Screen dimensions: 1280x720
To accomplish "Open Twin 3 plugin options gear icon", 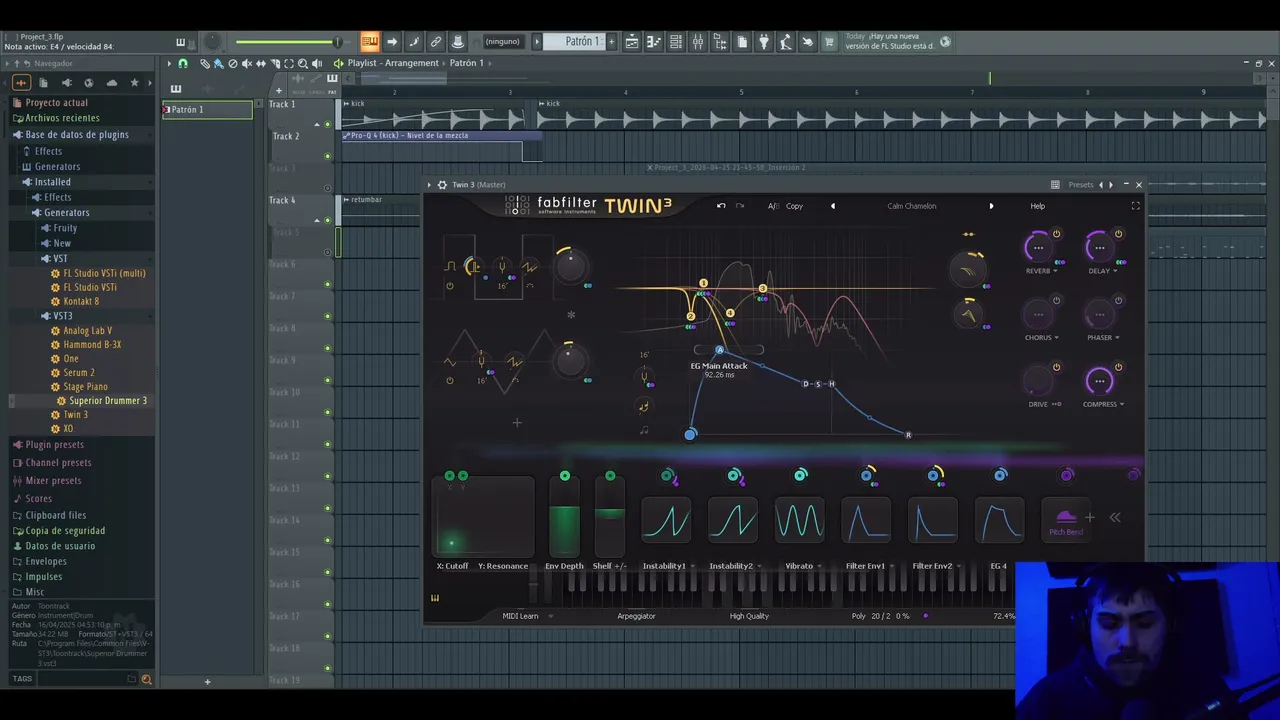I will point(442,185).
